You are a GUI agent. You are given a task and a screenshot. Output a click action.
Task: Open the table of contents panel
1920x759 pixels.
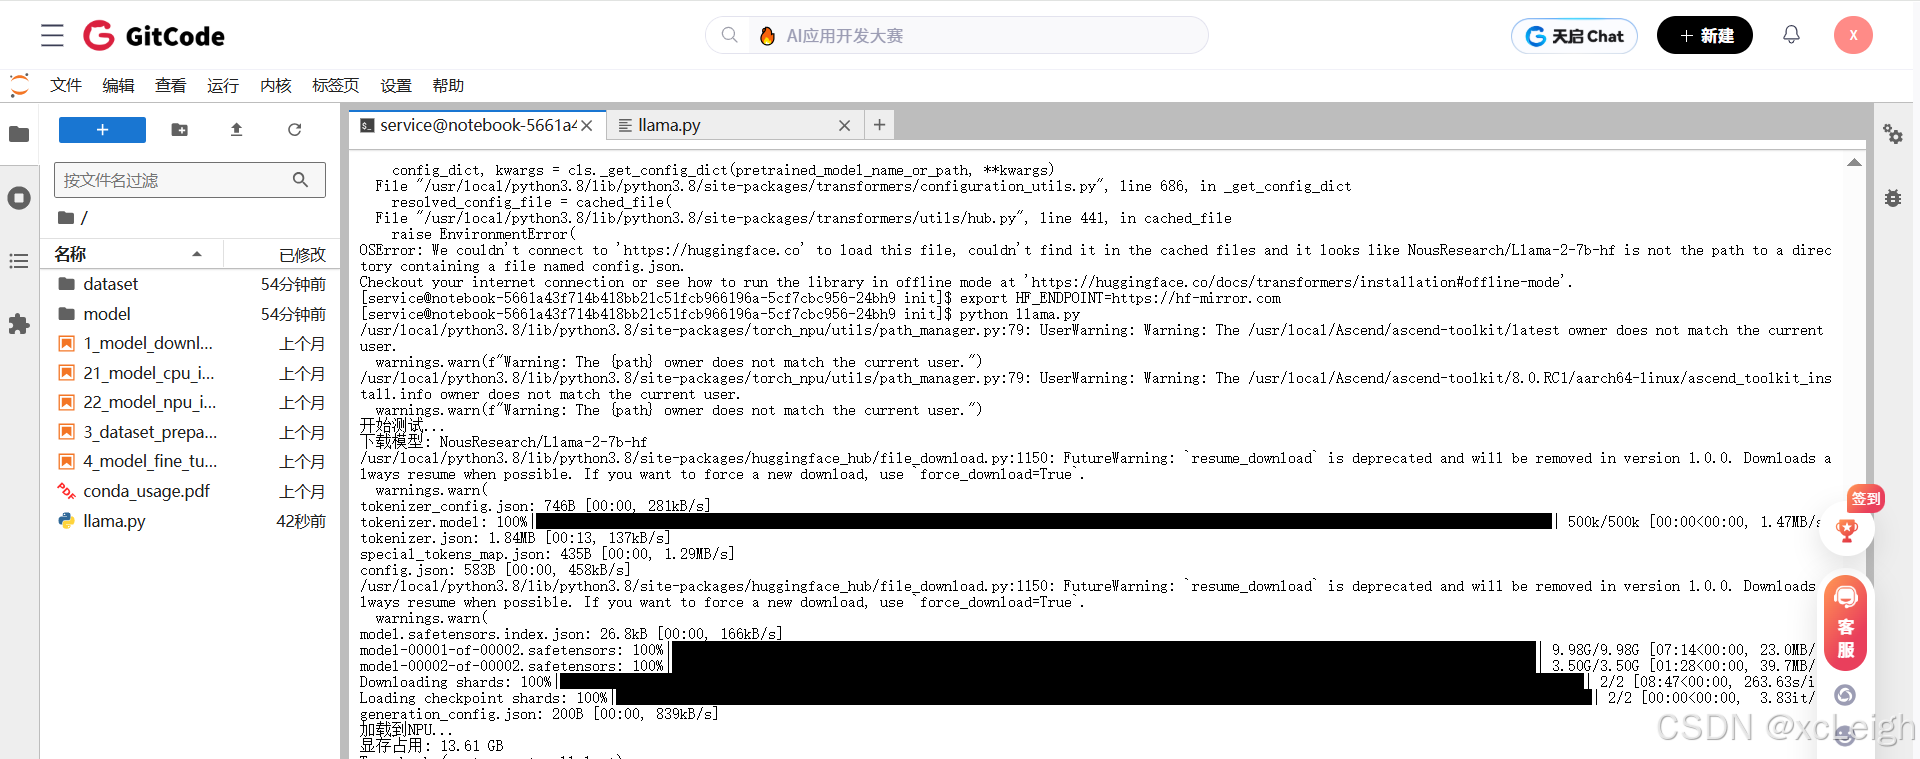pyautogui.click(x=19, y=261)
